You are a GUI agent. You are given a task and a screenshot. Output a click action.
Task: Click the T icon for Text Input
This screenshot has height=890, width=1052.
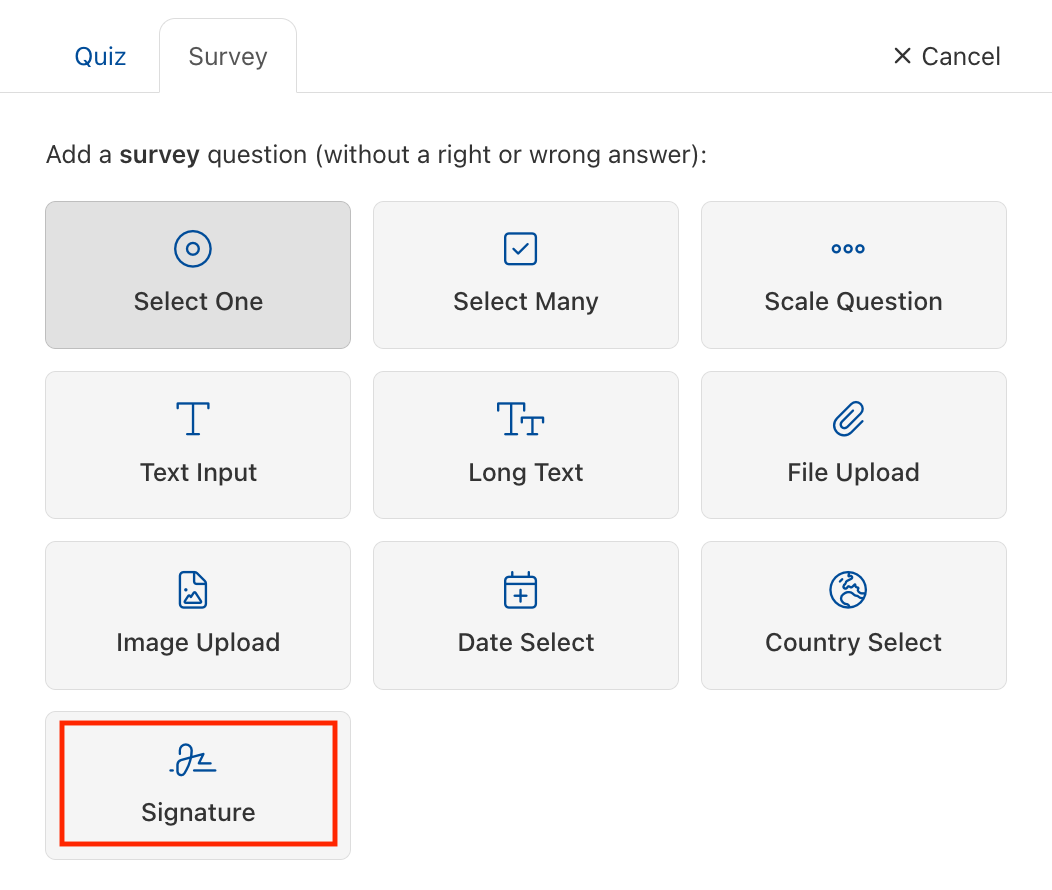[x=193, y=419]
